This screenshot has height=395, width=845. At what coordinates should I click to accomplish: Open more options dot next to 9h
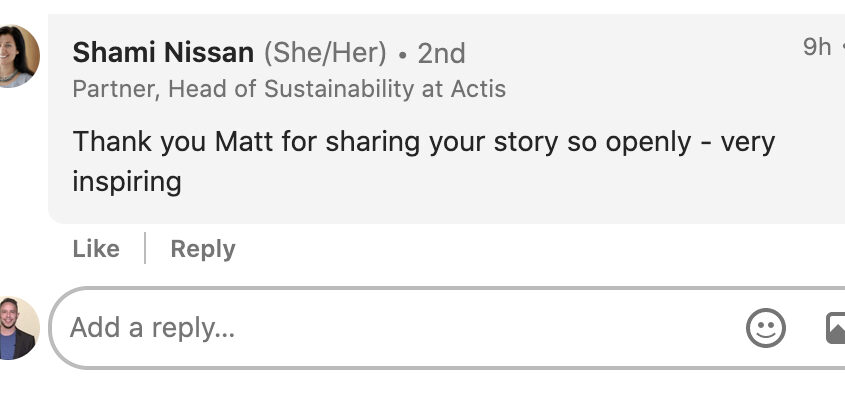click(842, 47)
